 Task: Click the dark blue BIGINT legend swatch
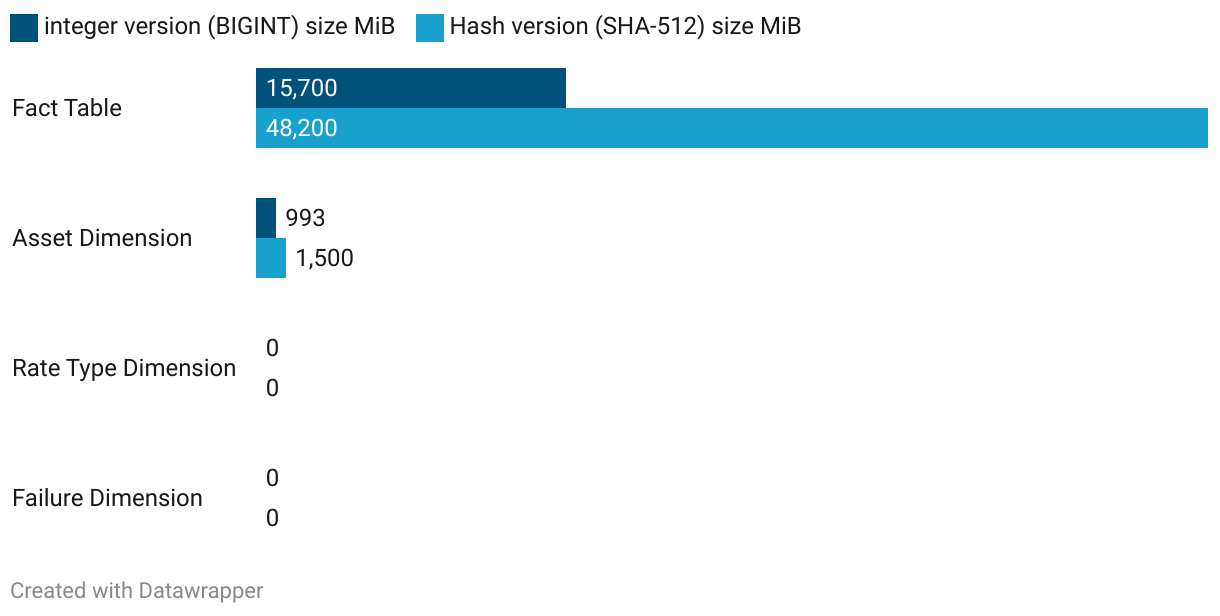point(24,28)
